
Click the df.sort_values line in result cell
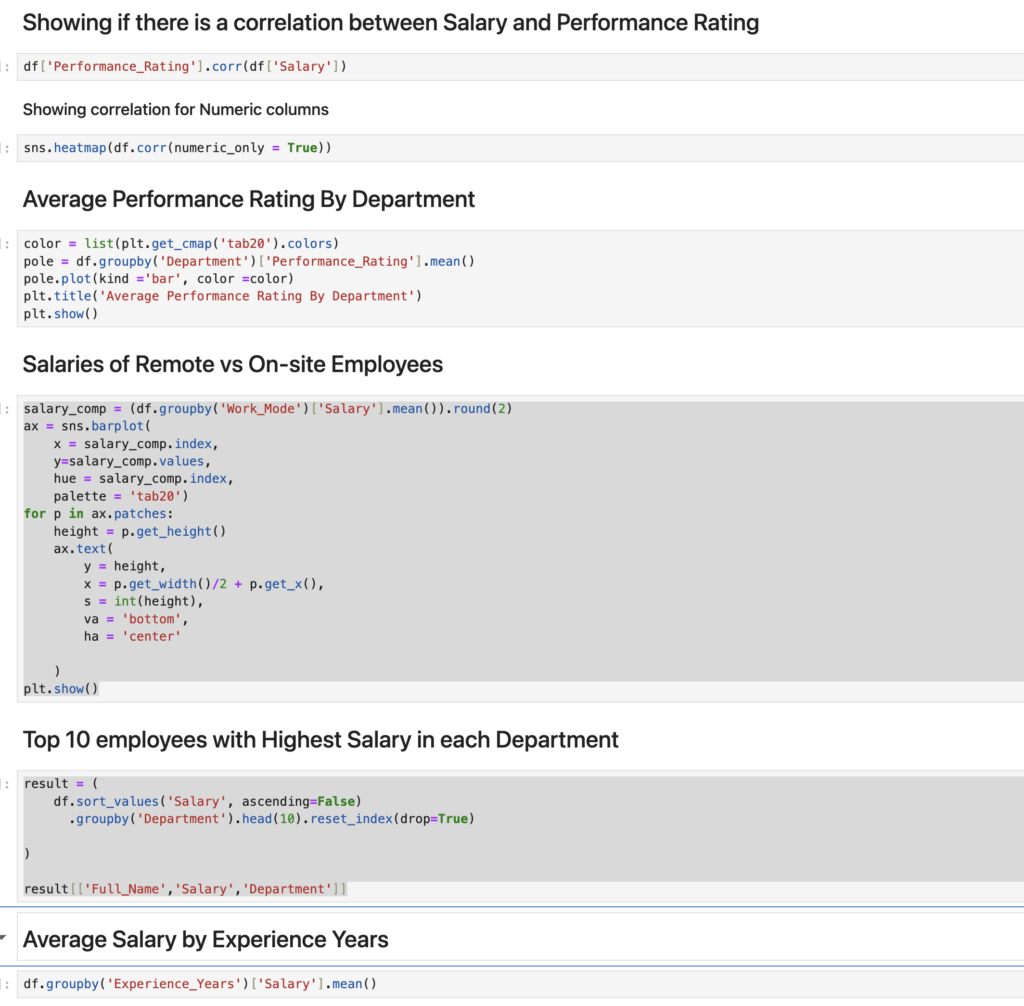207,801
